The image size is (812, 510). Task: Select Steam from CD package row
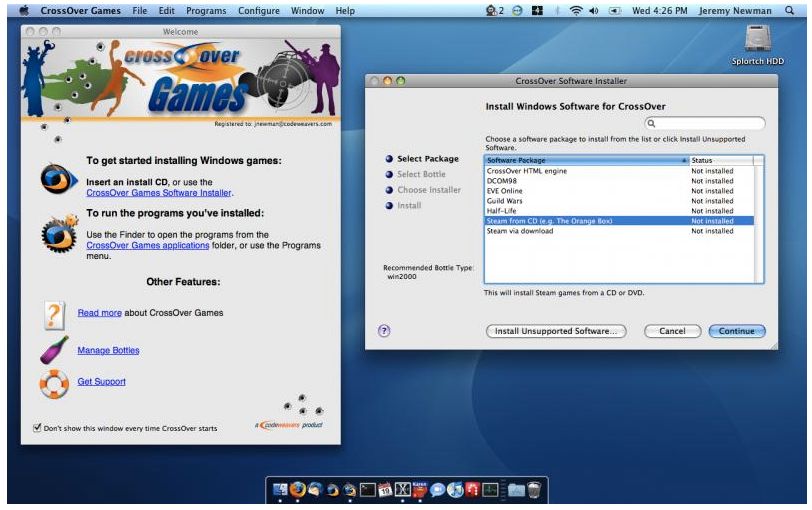[x=619, y=221]
